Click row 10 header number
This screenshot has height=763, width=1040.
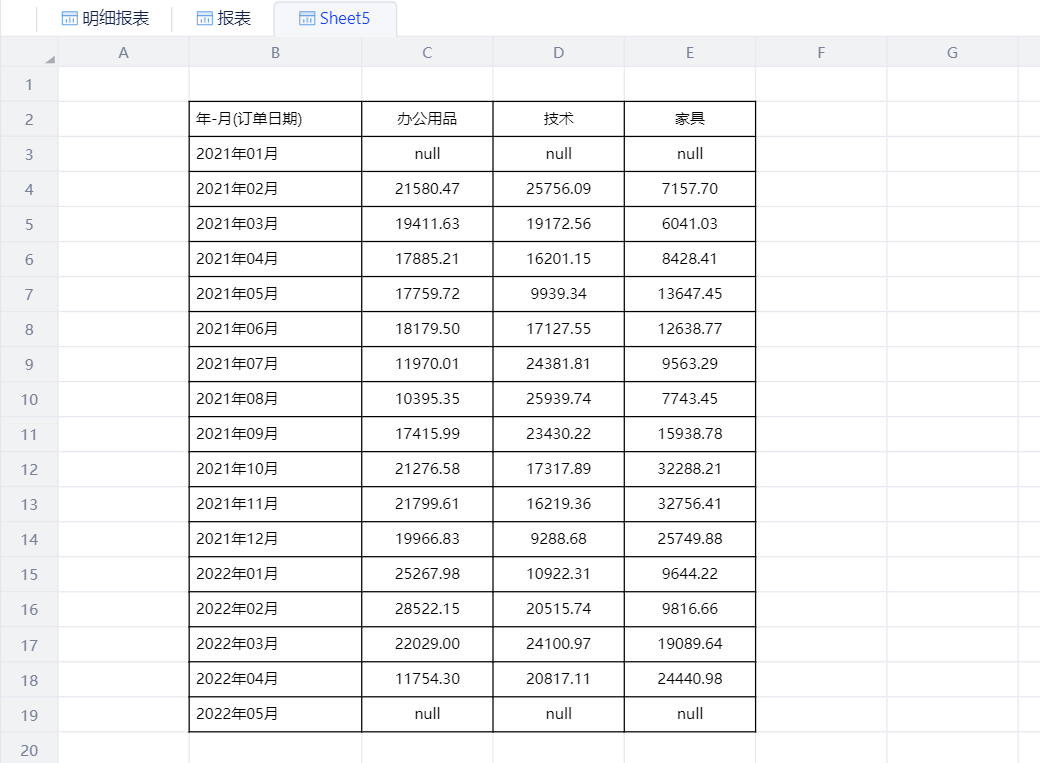tap(29, 399)
